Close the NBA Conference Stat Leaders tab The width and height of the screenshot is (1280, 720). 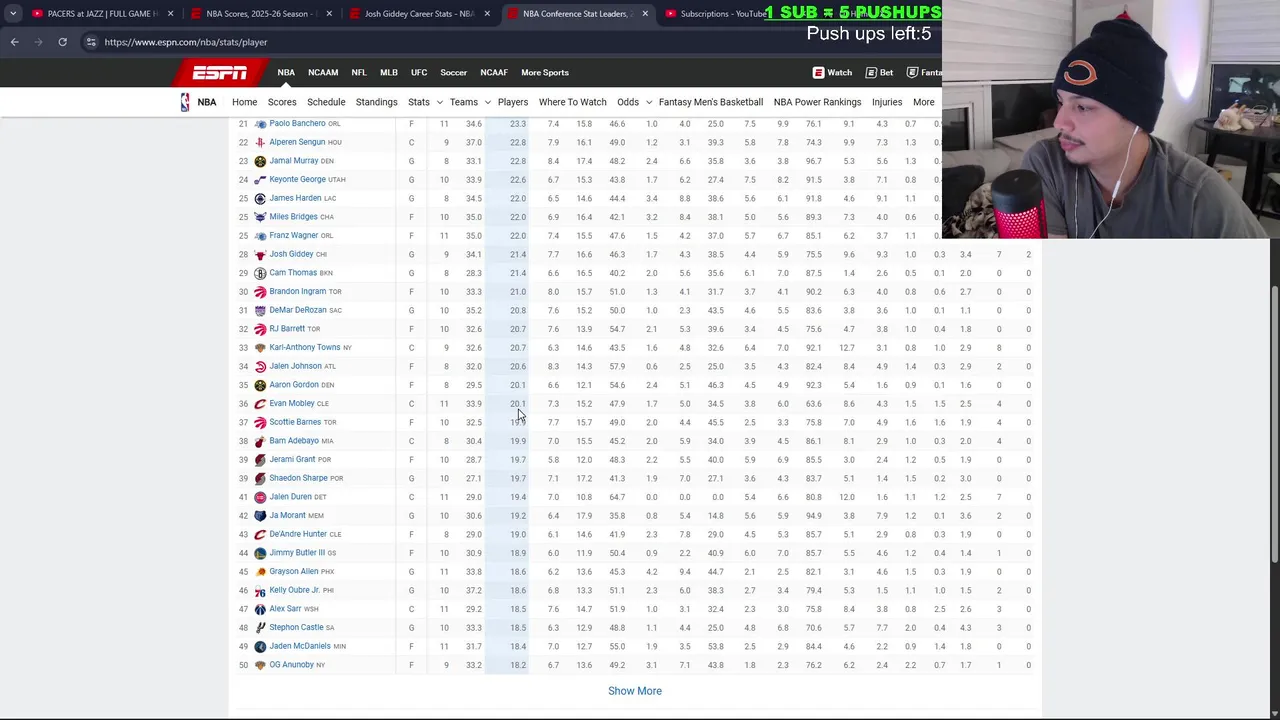(645, 14)
